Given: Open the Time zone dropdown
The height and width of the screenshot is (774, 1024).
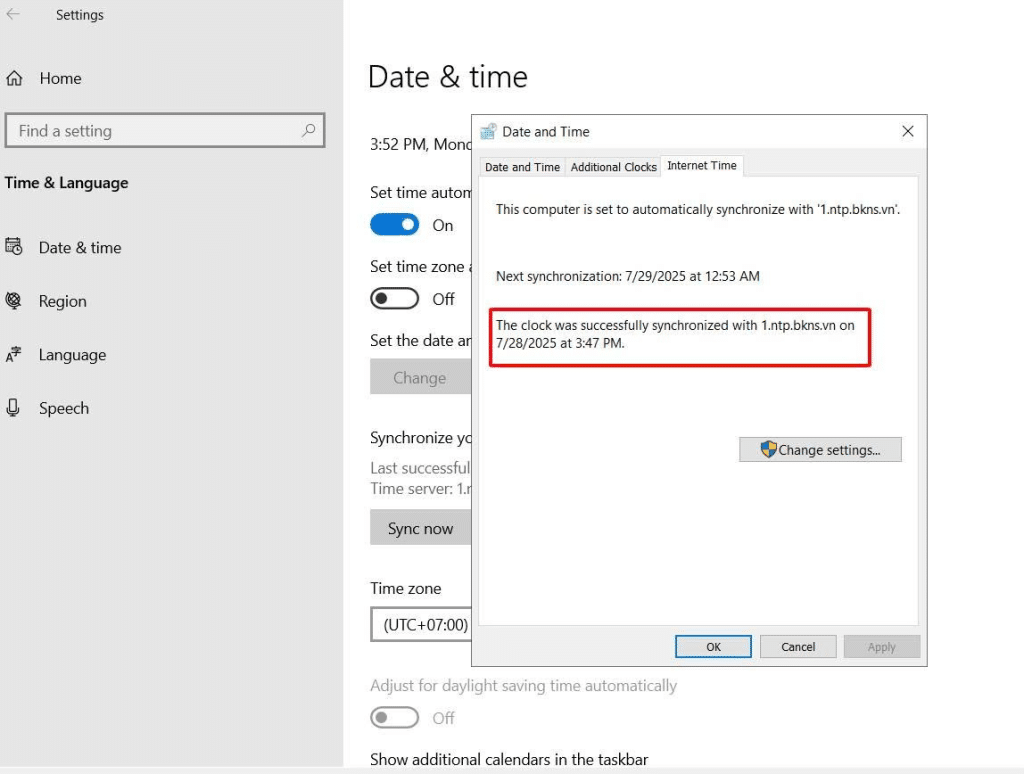Looking at the screenshot, I should tap(421, 625).
